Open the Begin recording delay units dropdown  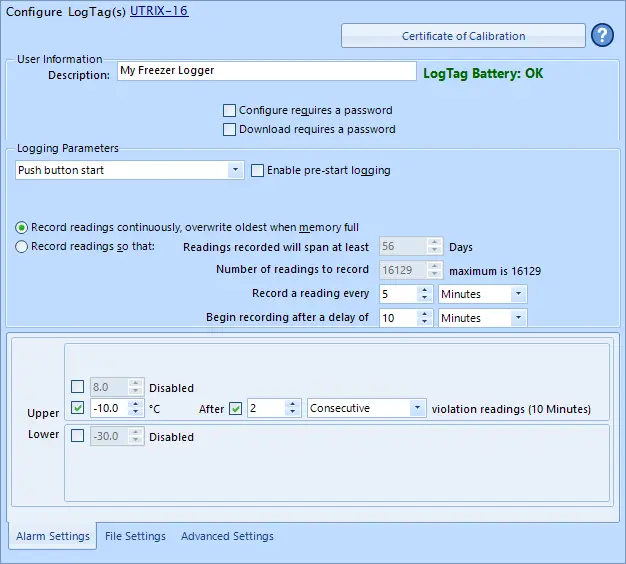(x=518, y=318)
